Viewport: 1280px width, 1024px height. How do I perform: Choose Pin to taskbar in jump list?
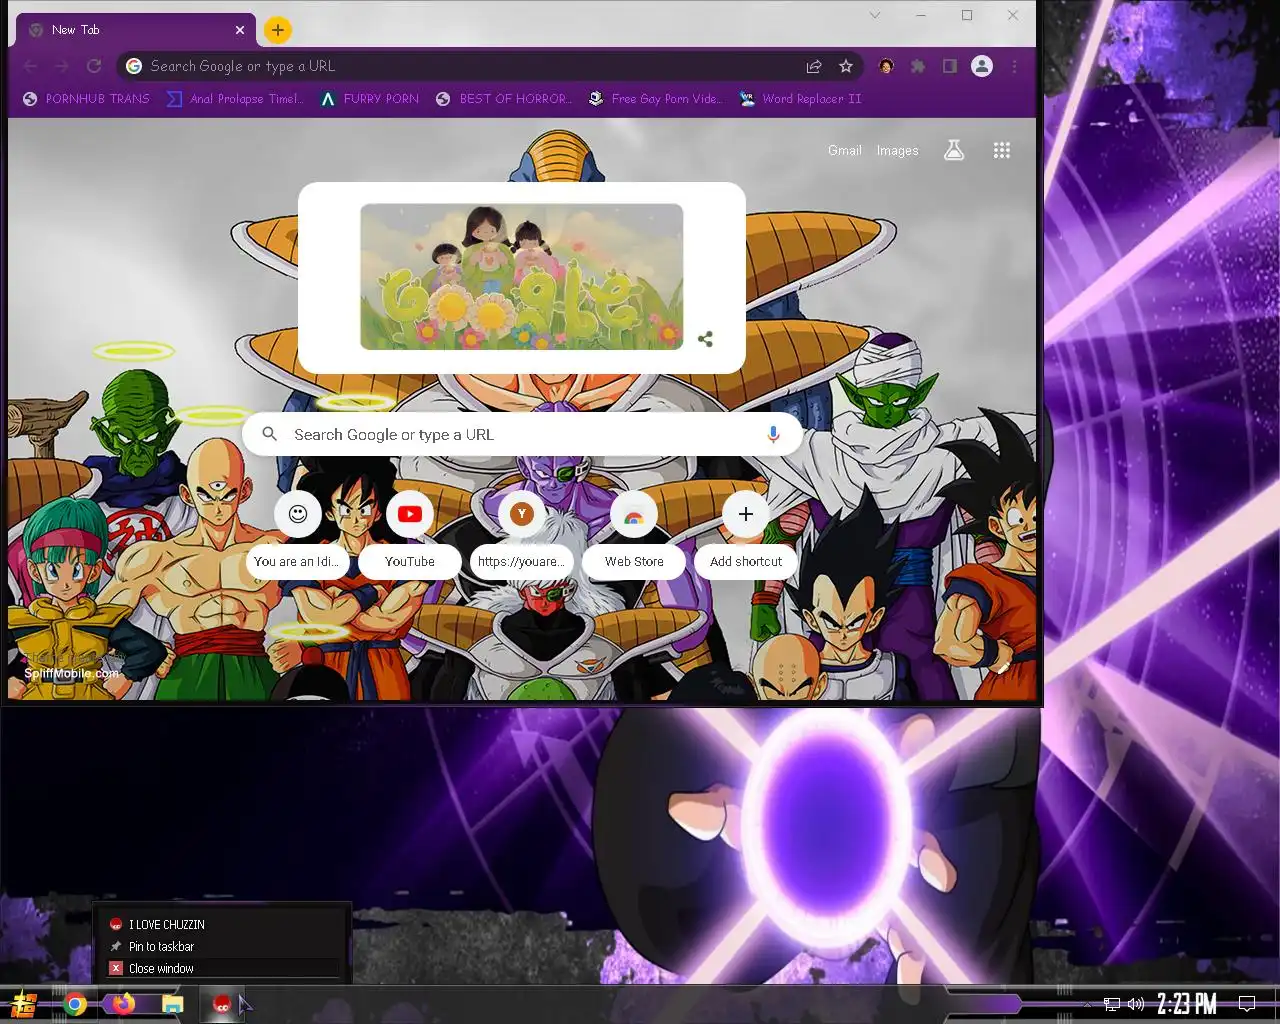point(223,946)
